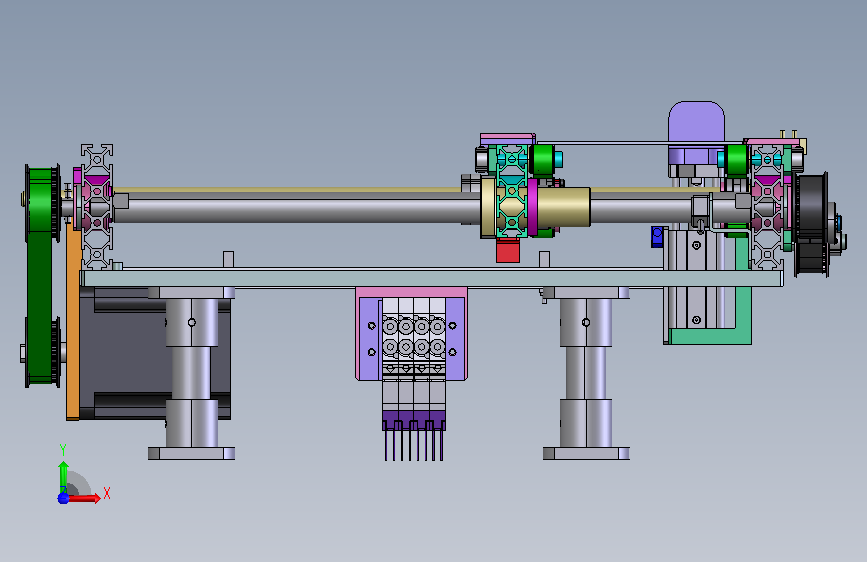Click the Y label of the coordinate triad
This screenshot has height=562, width=867.
[63, 450]
